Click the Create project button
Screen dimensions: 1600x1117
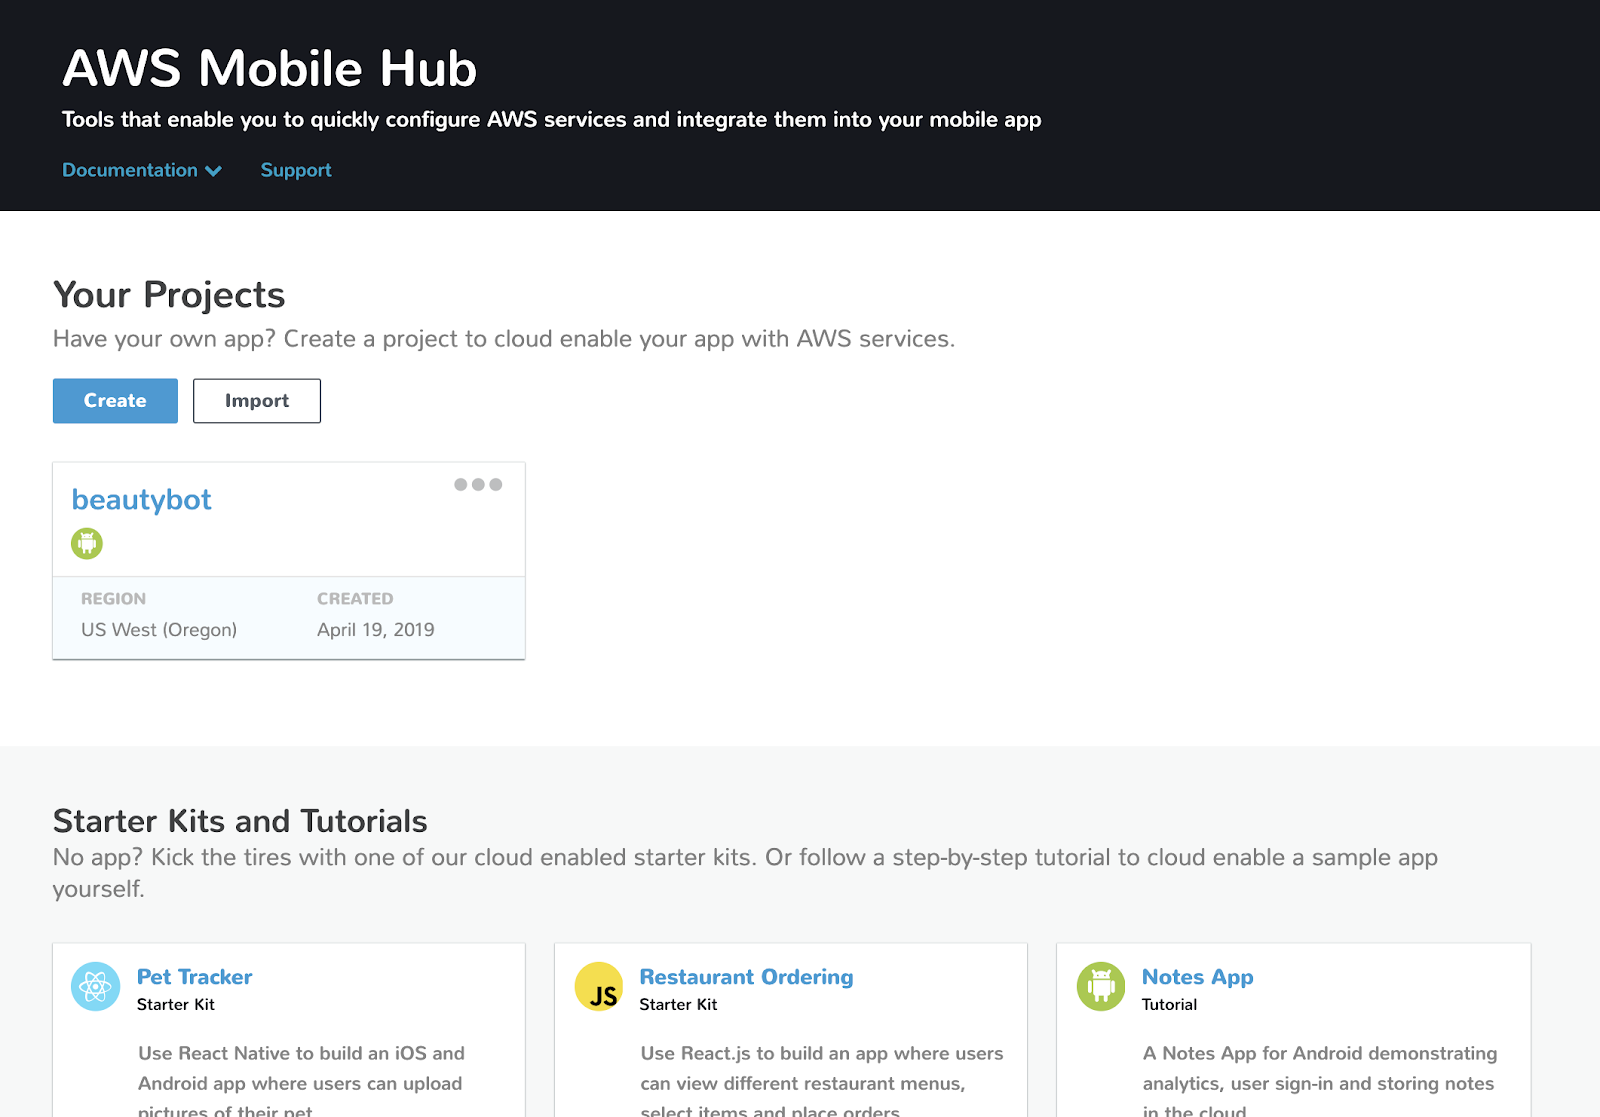[115, 400]
